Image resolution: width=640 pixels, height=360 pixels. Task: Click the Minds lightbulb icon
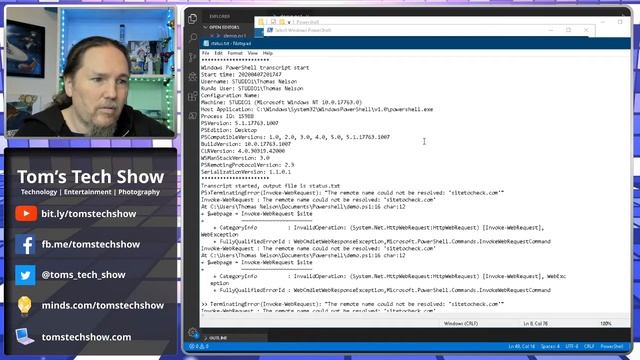[x=24, y=306]
